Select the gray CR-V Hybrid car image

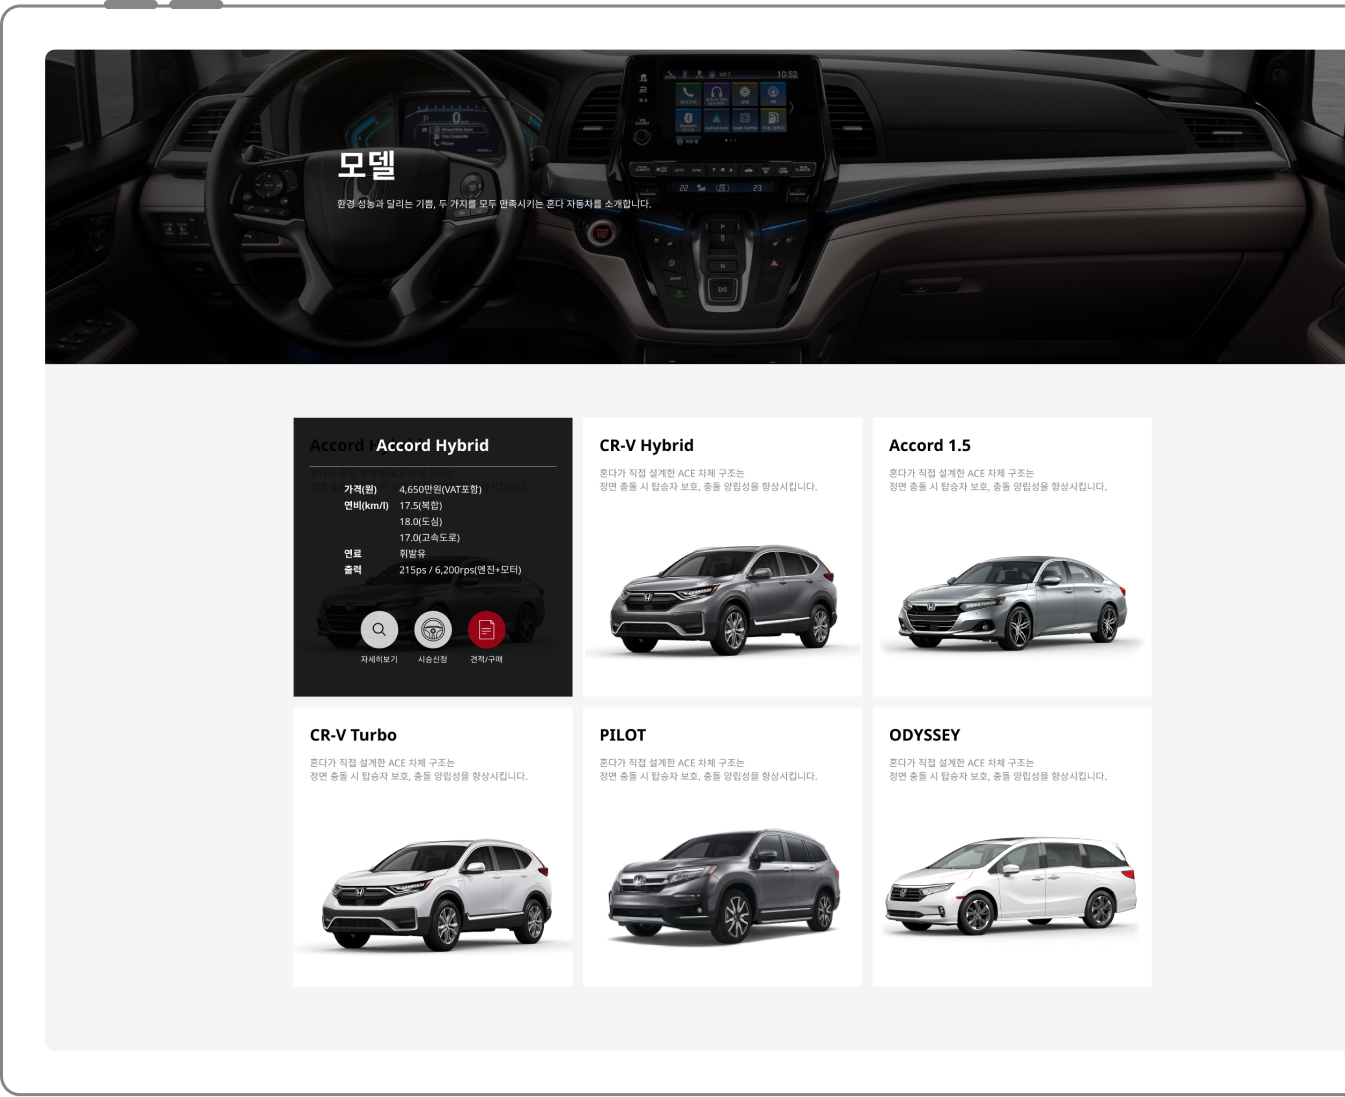click(x=724, y=600)
